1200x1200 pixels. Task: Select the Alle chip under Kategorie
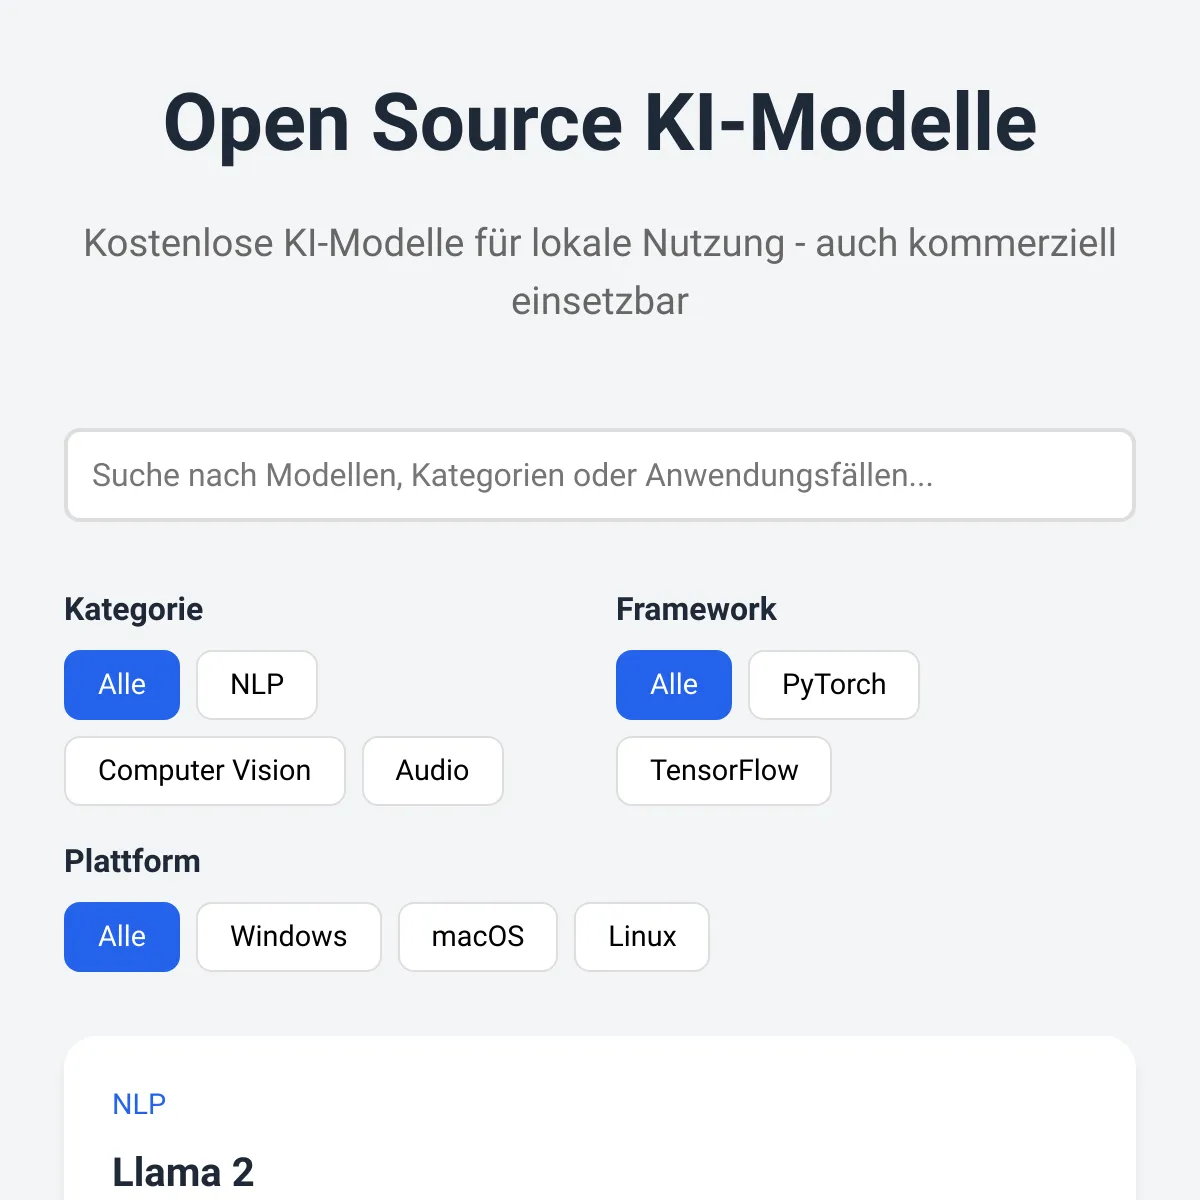[x=122, y=685]
